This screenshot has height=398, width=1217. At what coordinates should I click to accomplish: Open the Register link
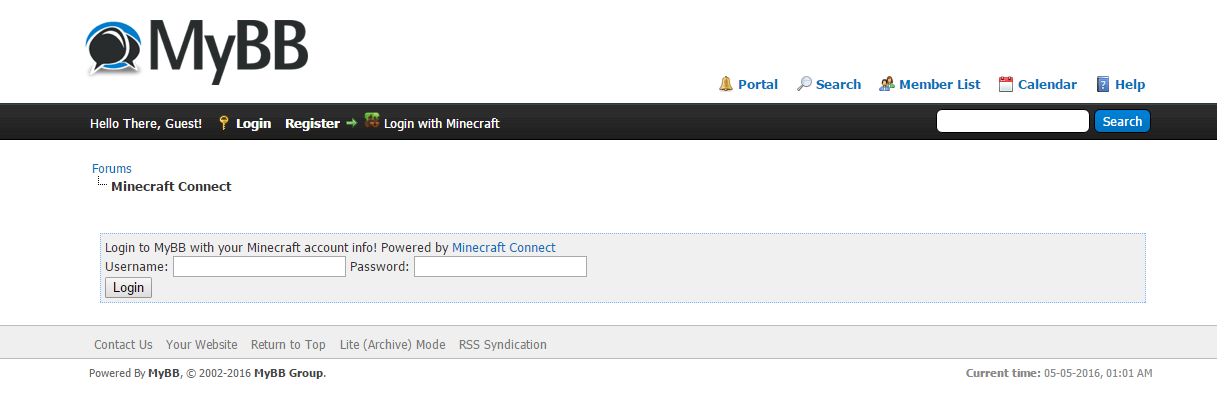pos(312,124)
